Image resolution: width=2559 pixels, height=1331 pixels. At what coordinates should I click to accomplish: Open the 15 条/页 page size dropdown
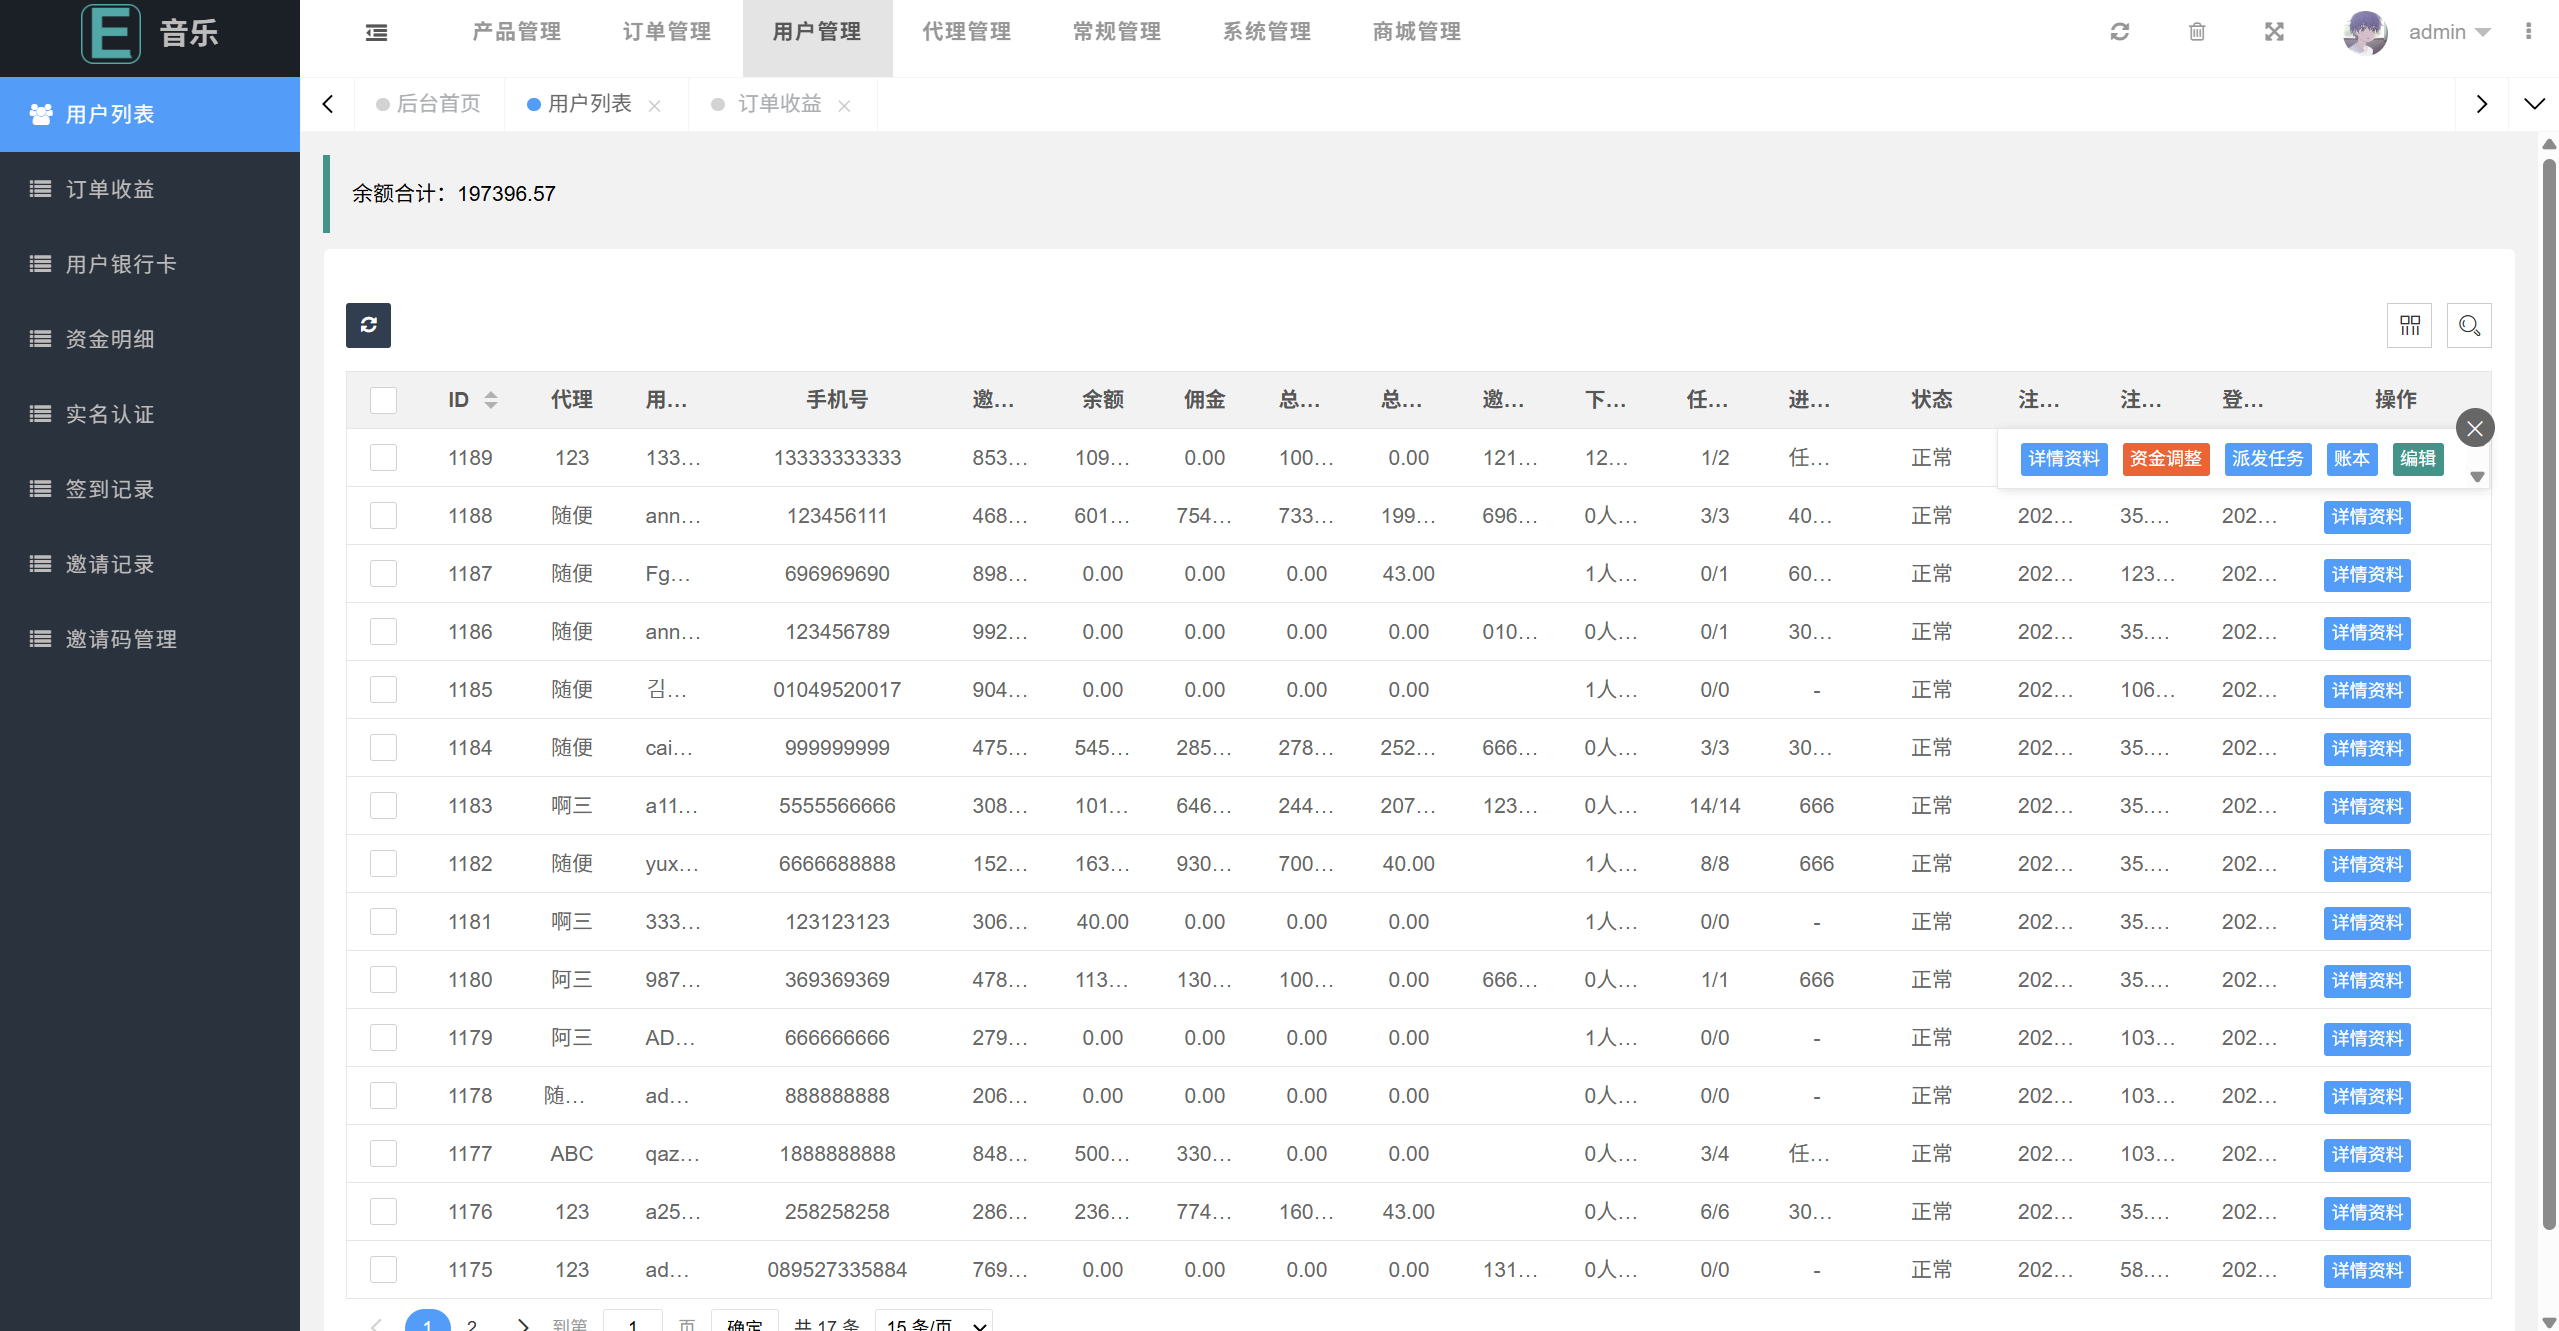934,1322
